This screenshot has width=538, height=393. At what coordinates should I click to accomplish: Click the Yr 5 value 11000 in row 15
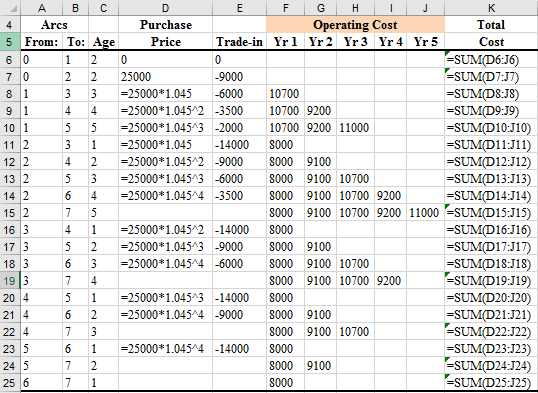[x=425, y=213]
